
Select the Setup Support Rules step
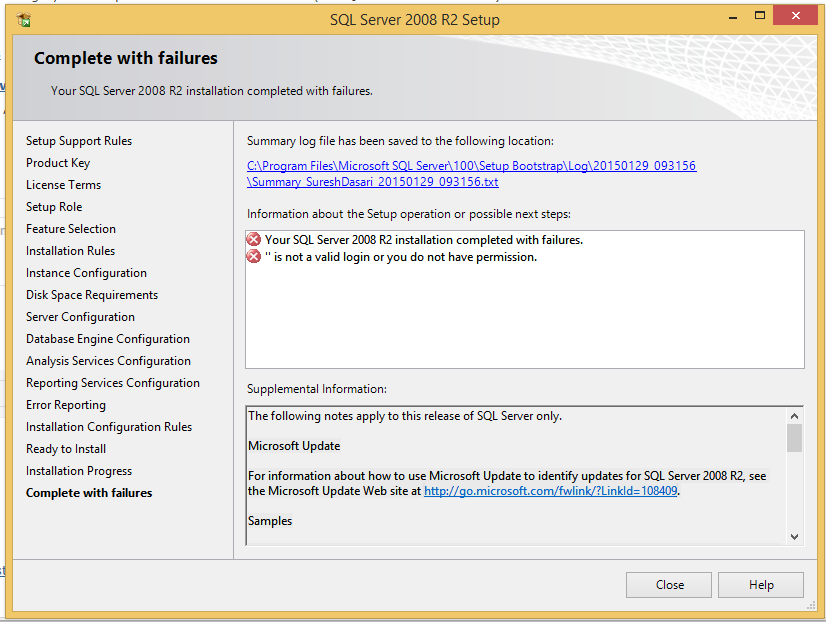coord(79,141)
